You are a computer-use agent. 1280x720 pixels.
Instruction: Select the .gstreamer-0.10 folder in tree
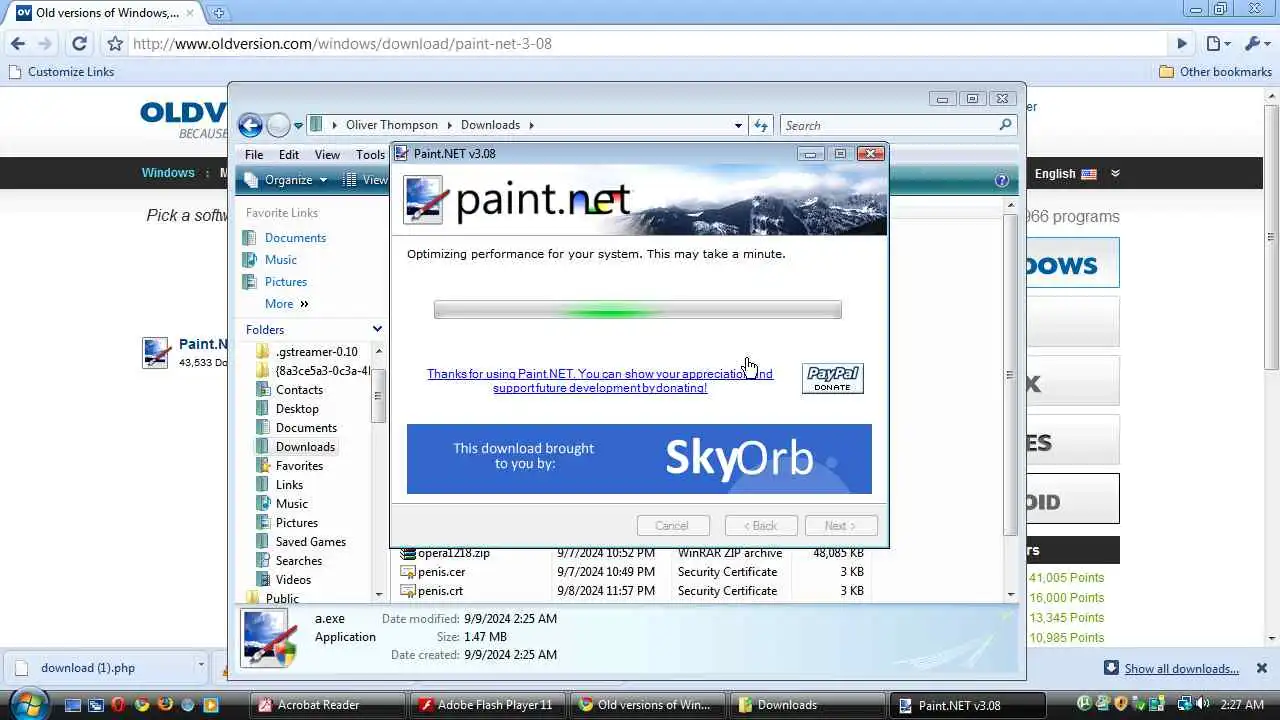point(306,352)
